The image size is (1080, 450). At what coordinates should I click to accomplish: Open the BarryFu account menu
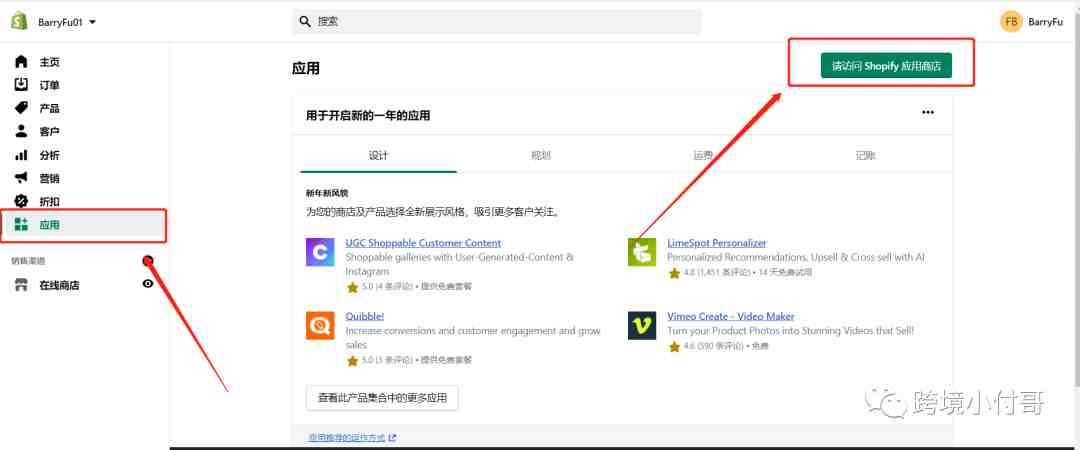point(1032,22)
